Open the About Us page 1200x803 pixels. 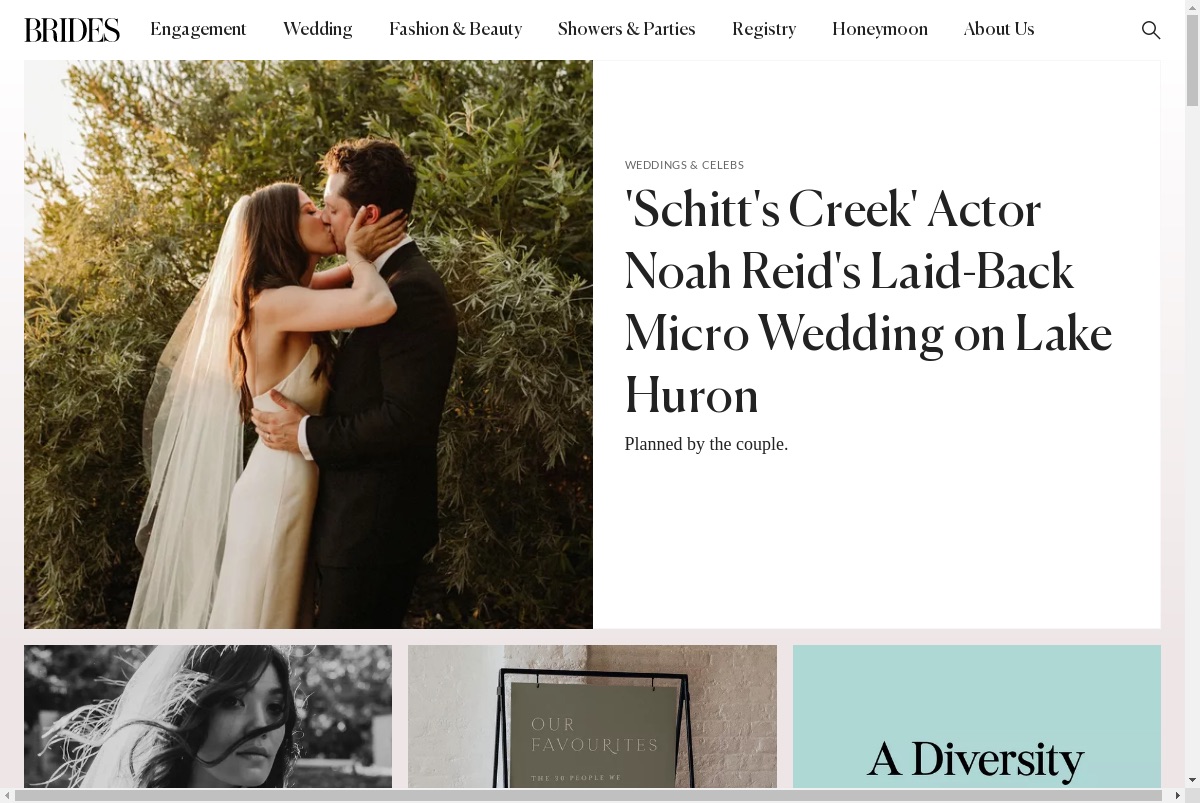click(999, 30)
